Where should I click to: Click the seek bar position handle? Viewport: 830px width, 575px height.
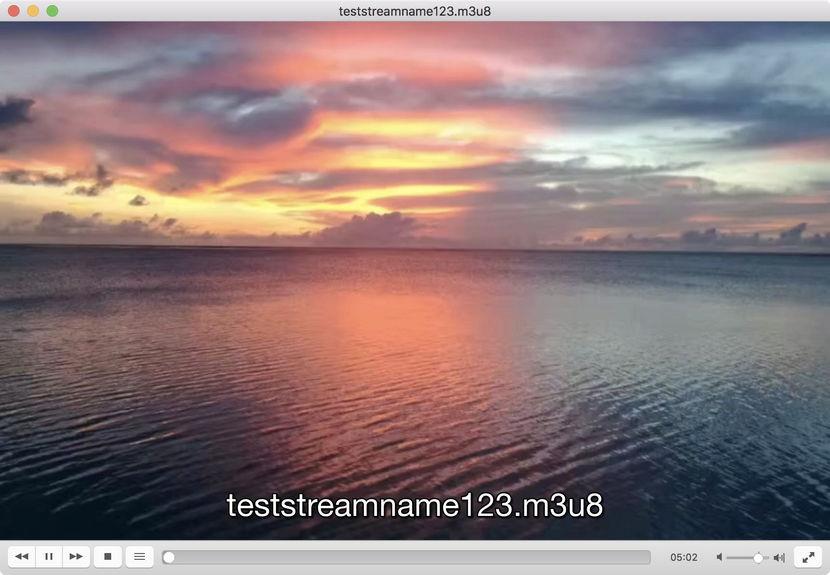coord(169,557)
